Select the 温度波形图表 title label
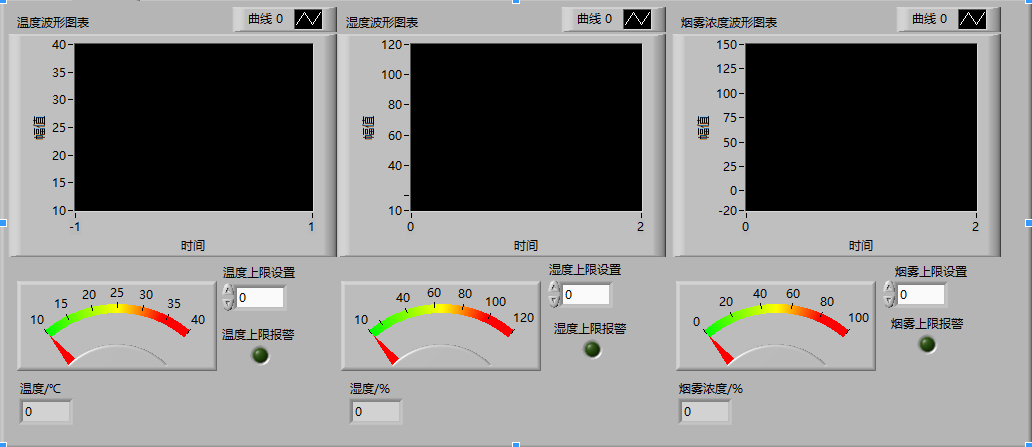Screen dimensions: 1032x447 [x=53, y=23]
